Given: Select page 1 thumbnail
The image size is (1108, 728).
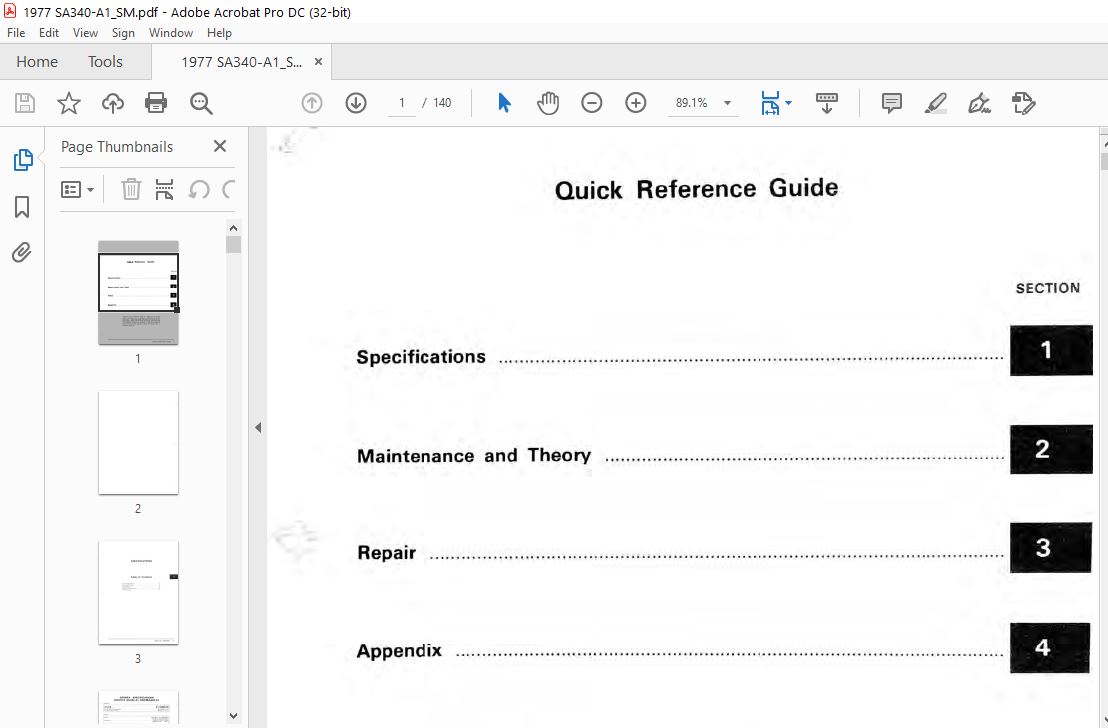Looking at the screenshot, I should [x=138, y=293].
